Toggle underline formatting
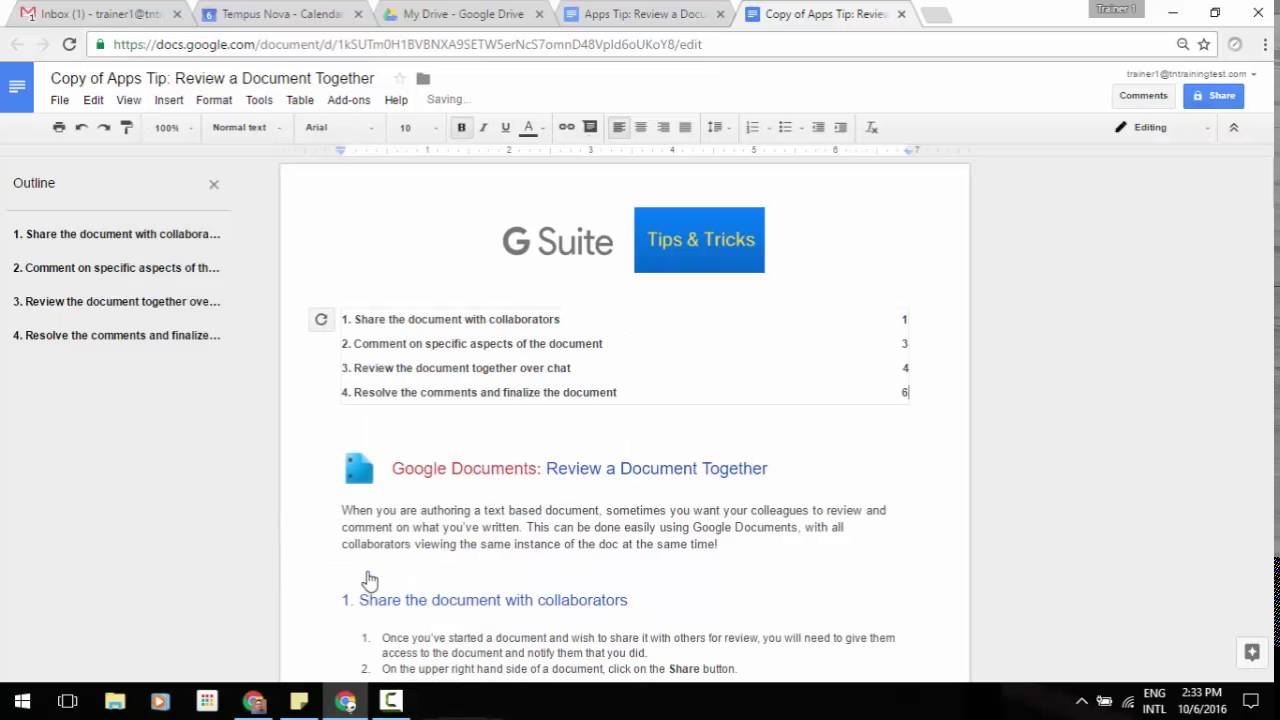Image resolution: width=1280 pixels, height=720 pixels. click(x=505, y=127)
